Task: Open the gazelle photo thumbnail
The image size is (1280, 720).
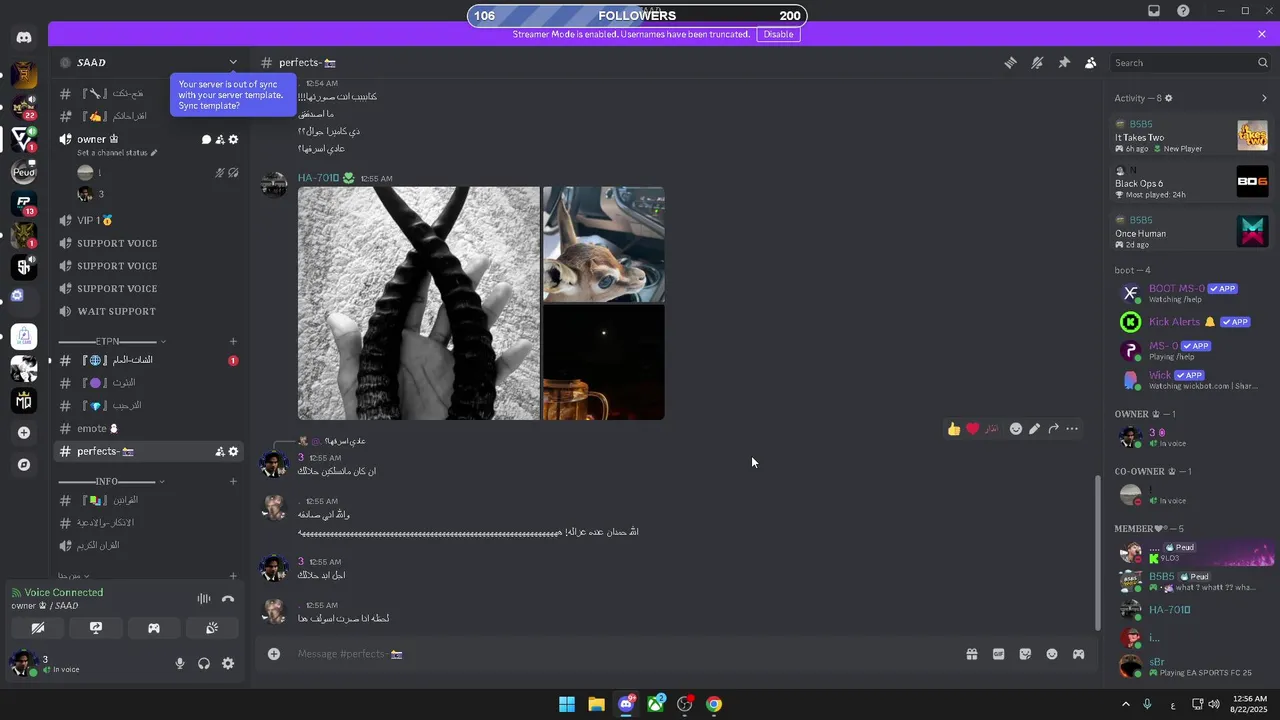Action: click(603, 244)
